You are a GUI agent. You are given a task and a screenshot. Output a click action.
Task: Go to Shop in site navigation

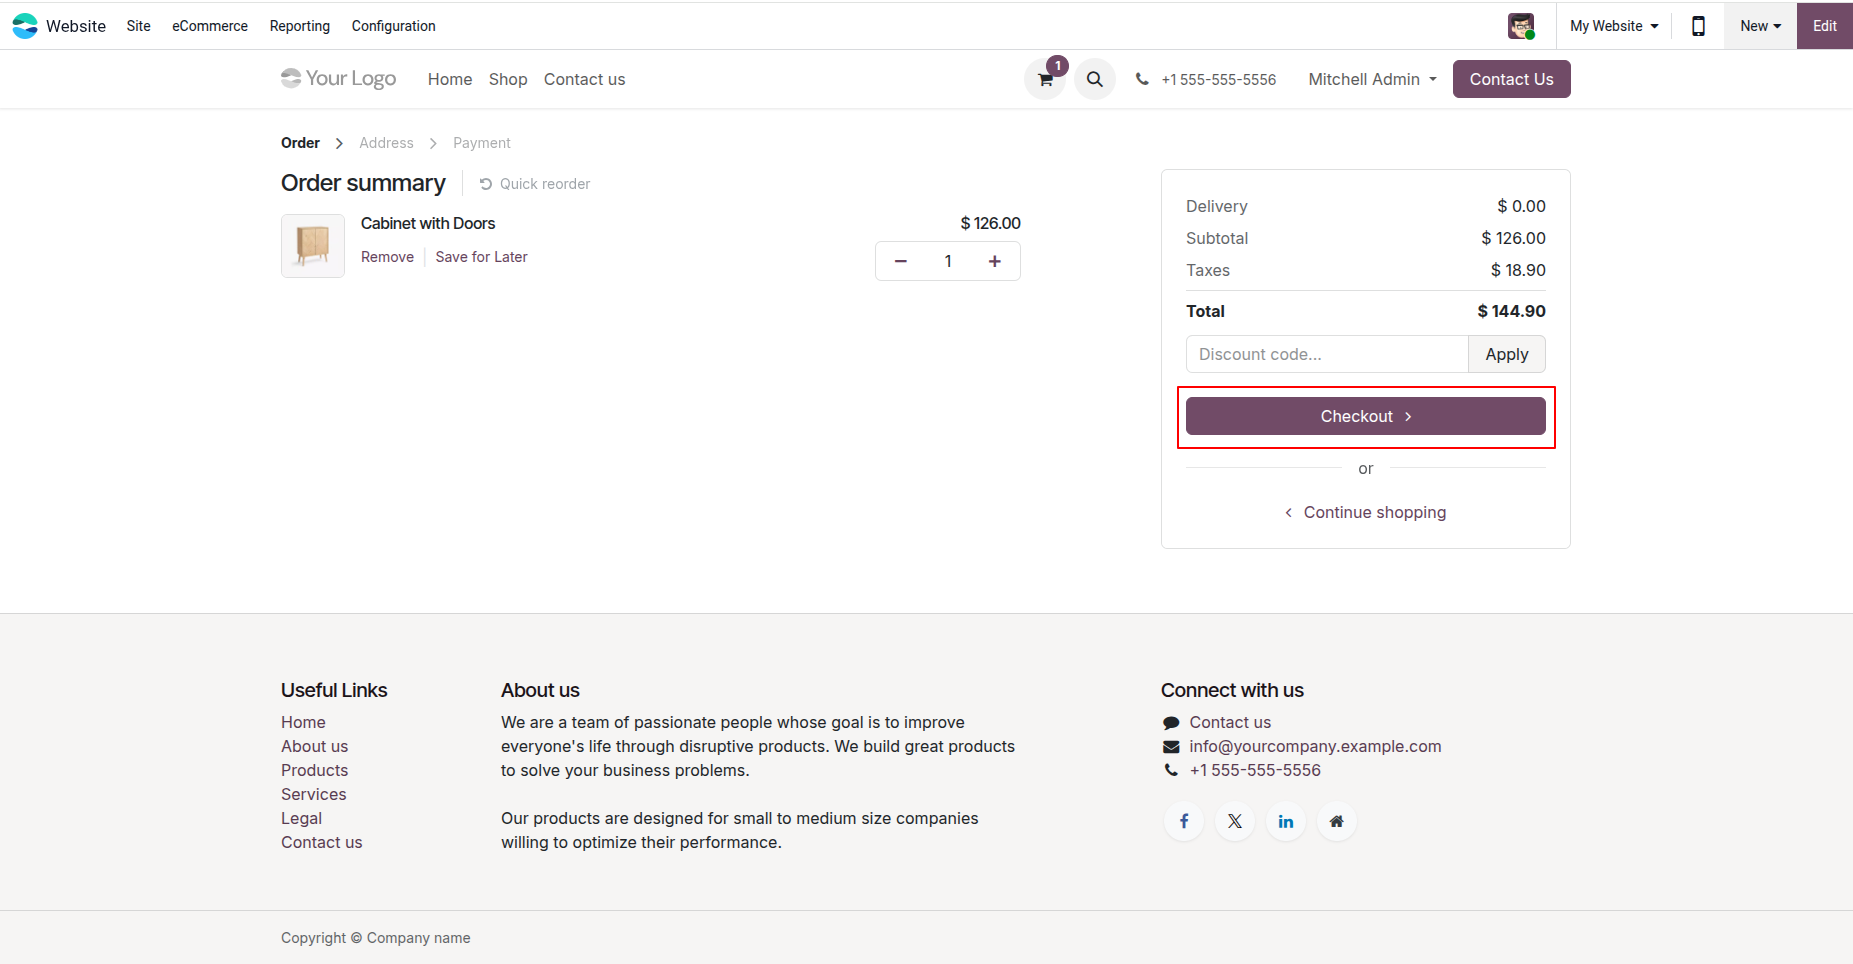(508, 79)
